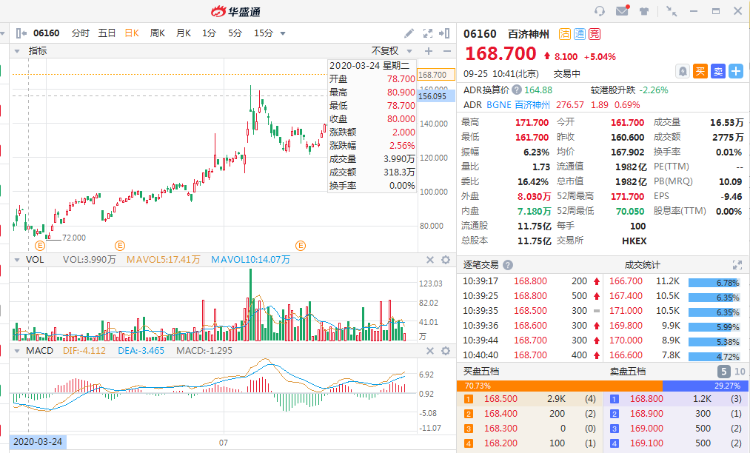This screenshot has height=453, width=750.
Task: Click the blue 卖 sell button
Action: click(x=718, y=72)
